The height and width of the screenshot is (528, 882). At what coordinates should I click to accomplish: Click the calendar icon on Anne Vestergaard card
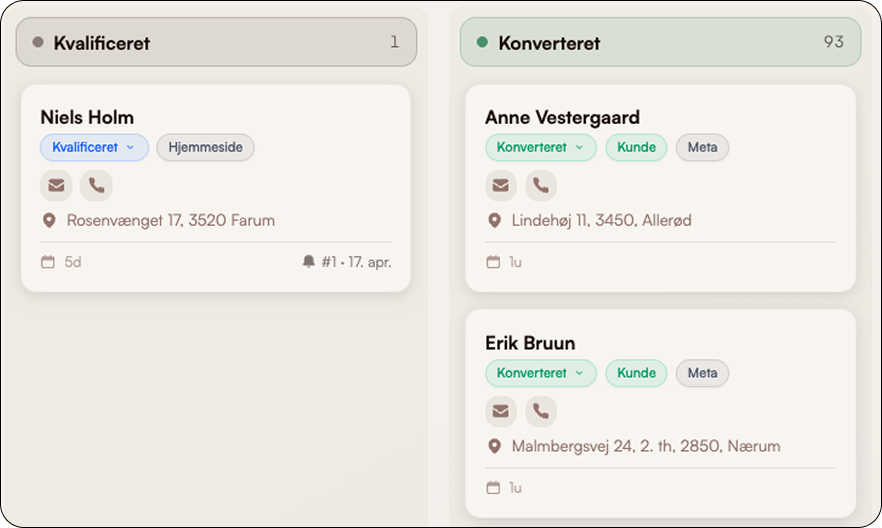(493, 262)
